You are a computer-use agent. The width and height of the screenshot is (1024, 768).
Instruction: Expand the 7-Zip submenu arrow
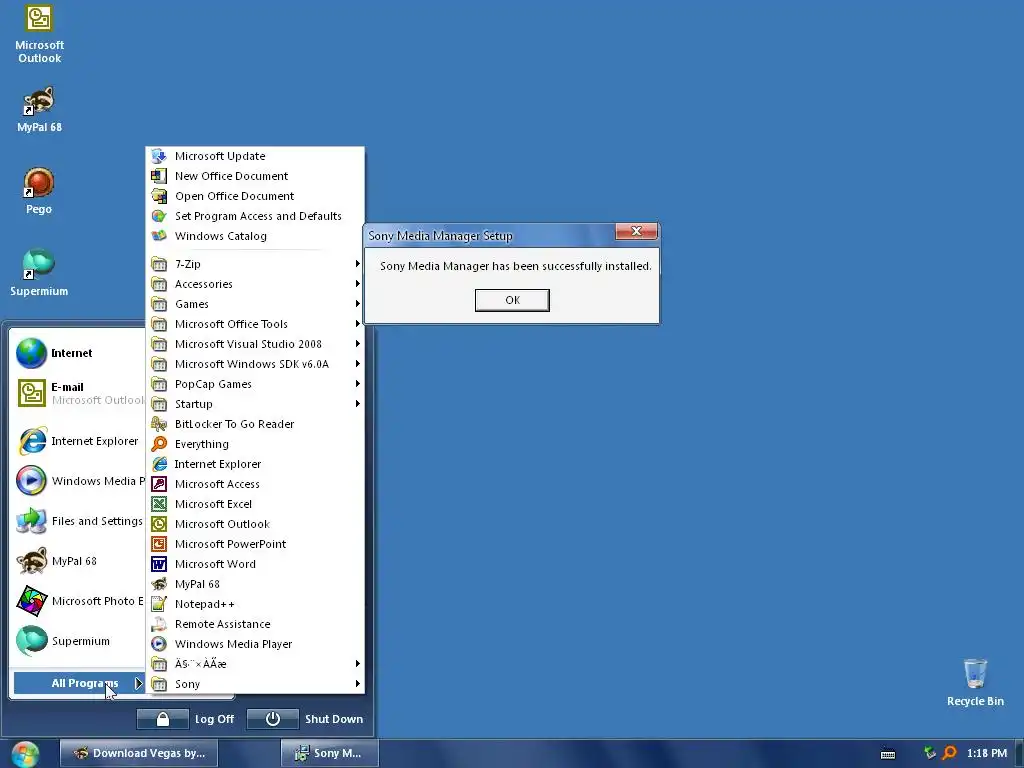click(357, 264)
